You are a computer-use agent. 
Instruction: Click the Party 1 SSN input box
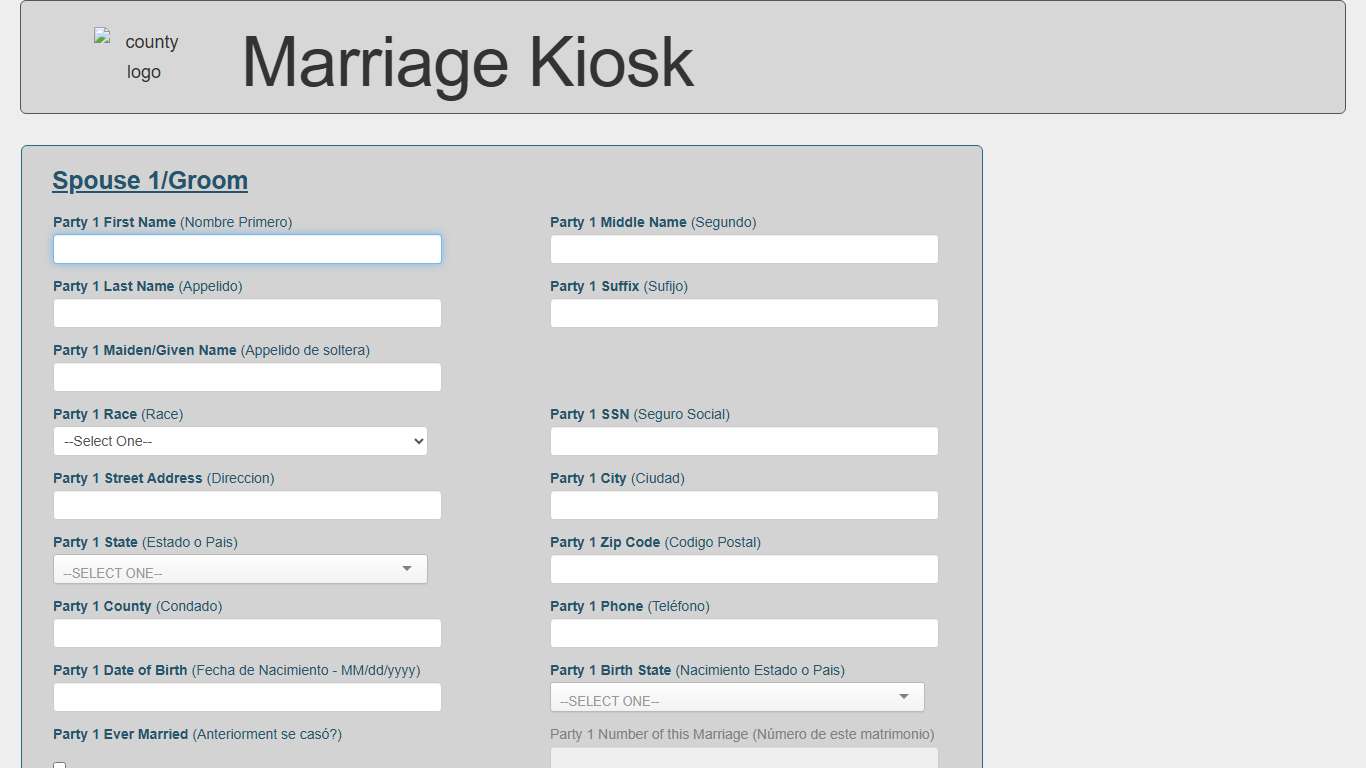pos(744,441)
